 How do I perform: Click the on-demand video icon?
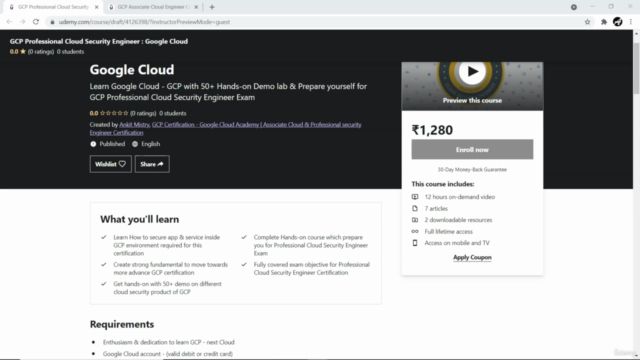[415, 197]
